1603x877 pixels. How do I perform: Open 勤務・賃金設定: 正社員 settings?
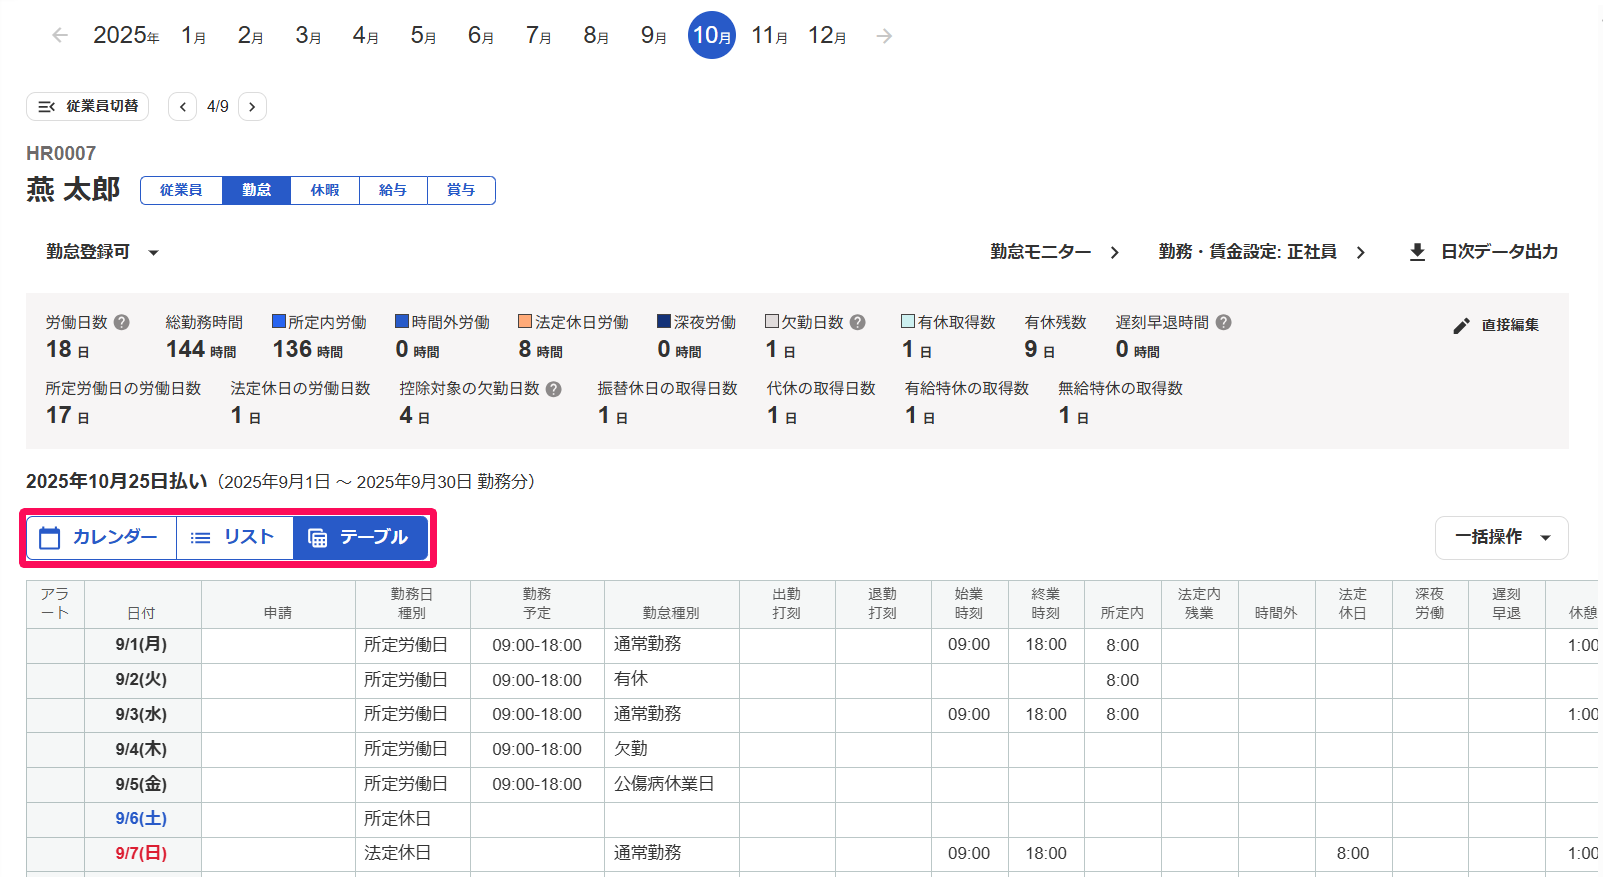point(1262,252)
